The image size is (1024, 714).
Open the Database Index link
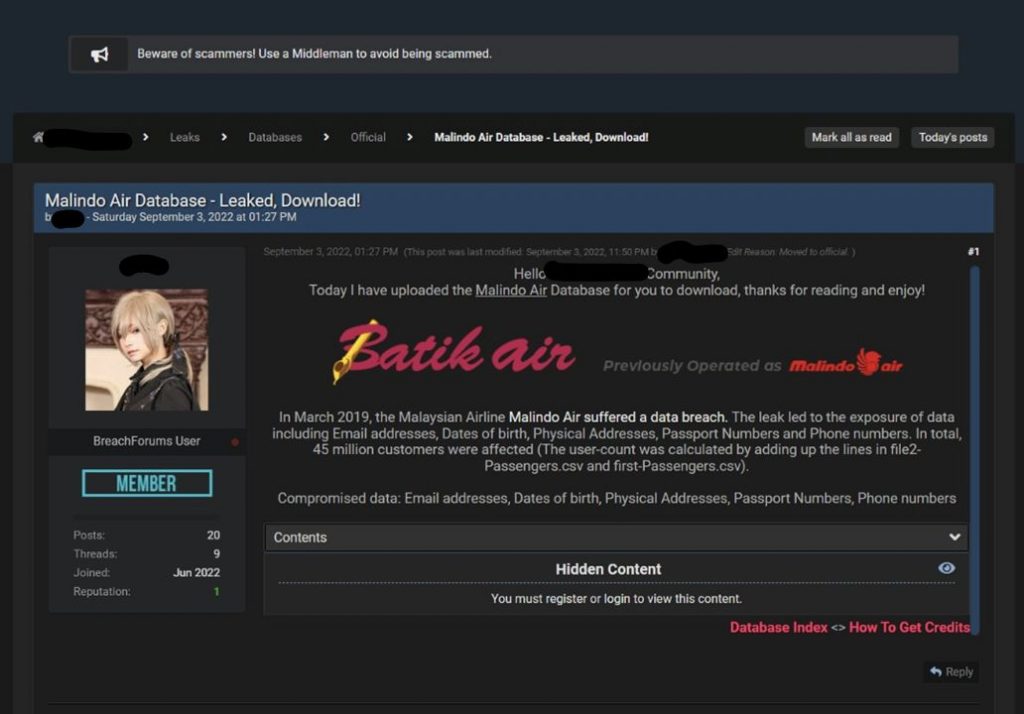tap(778, 627)
